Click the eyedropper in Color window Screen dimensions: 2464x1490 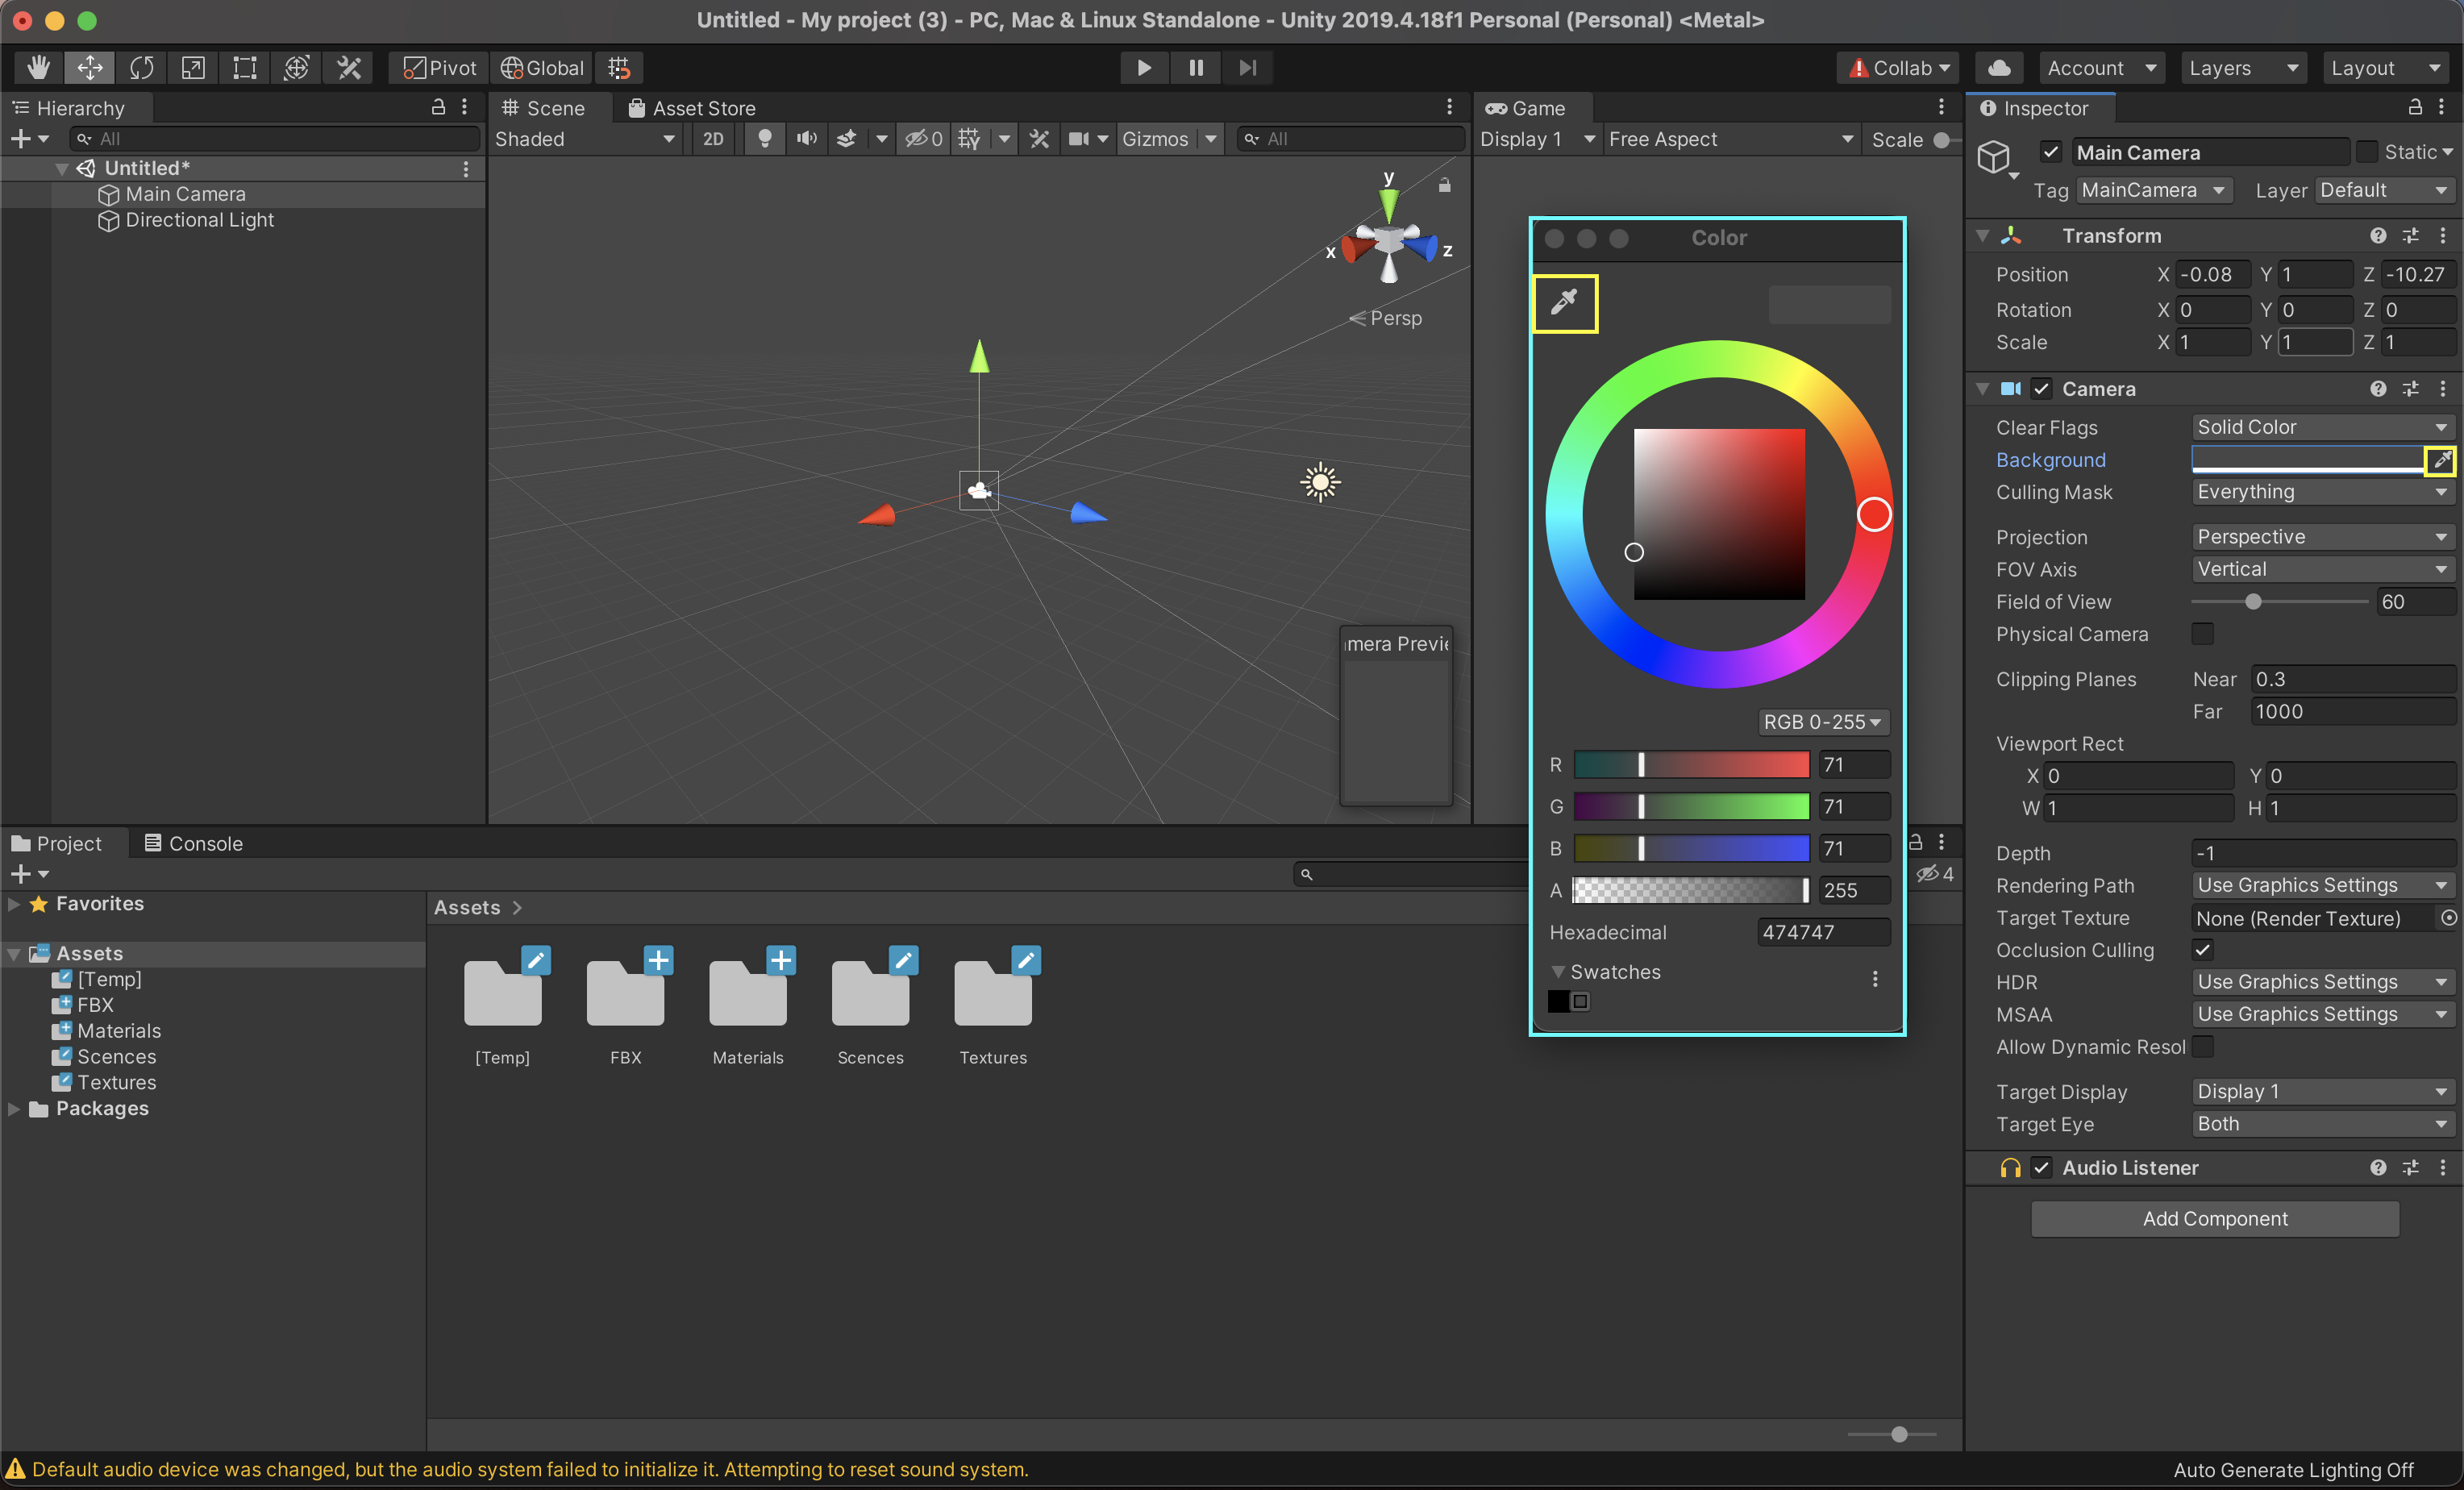tap(1564, 302)
